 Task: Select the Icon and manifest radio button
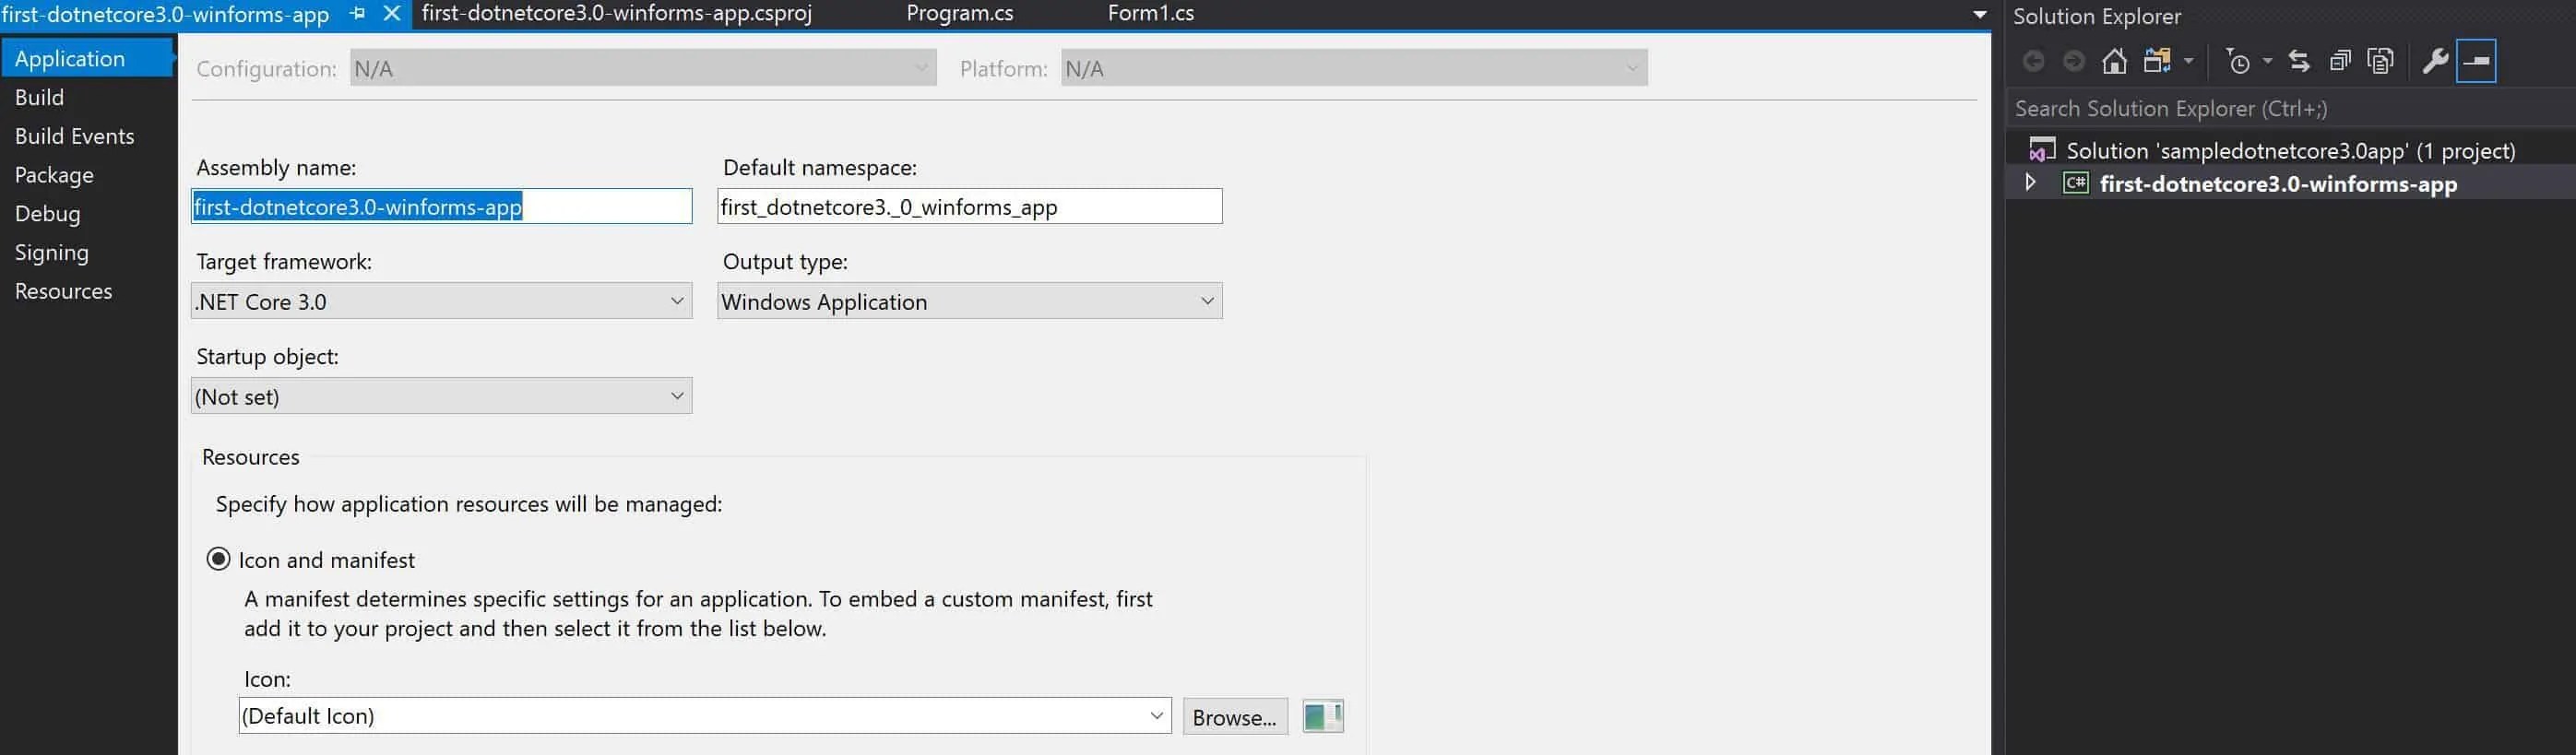(218, 559)
